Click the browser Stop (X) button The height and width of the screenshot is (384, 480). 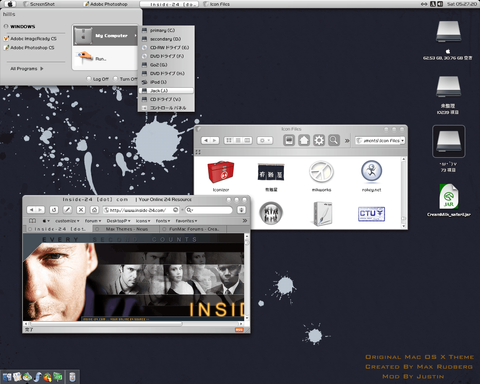click(81, 210)
